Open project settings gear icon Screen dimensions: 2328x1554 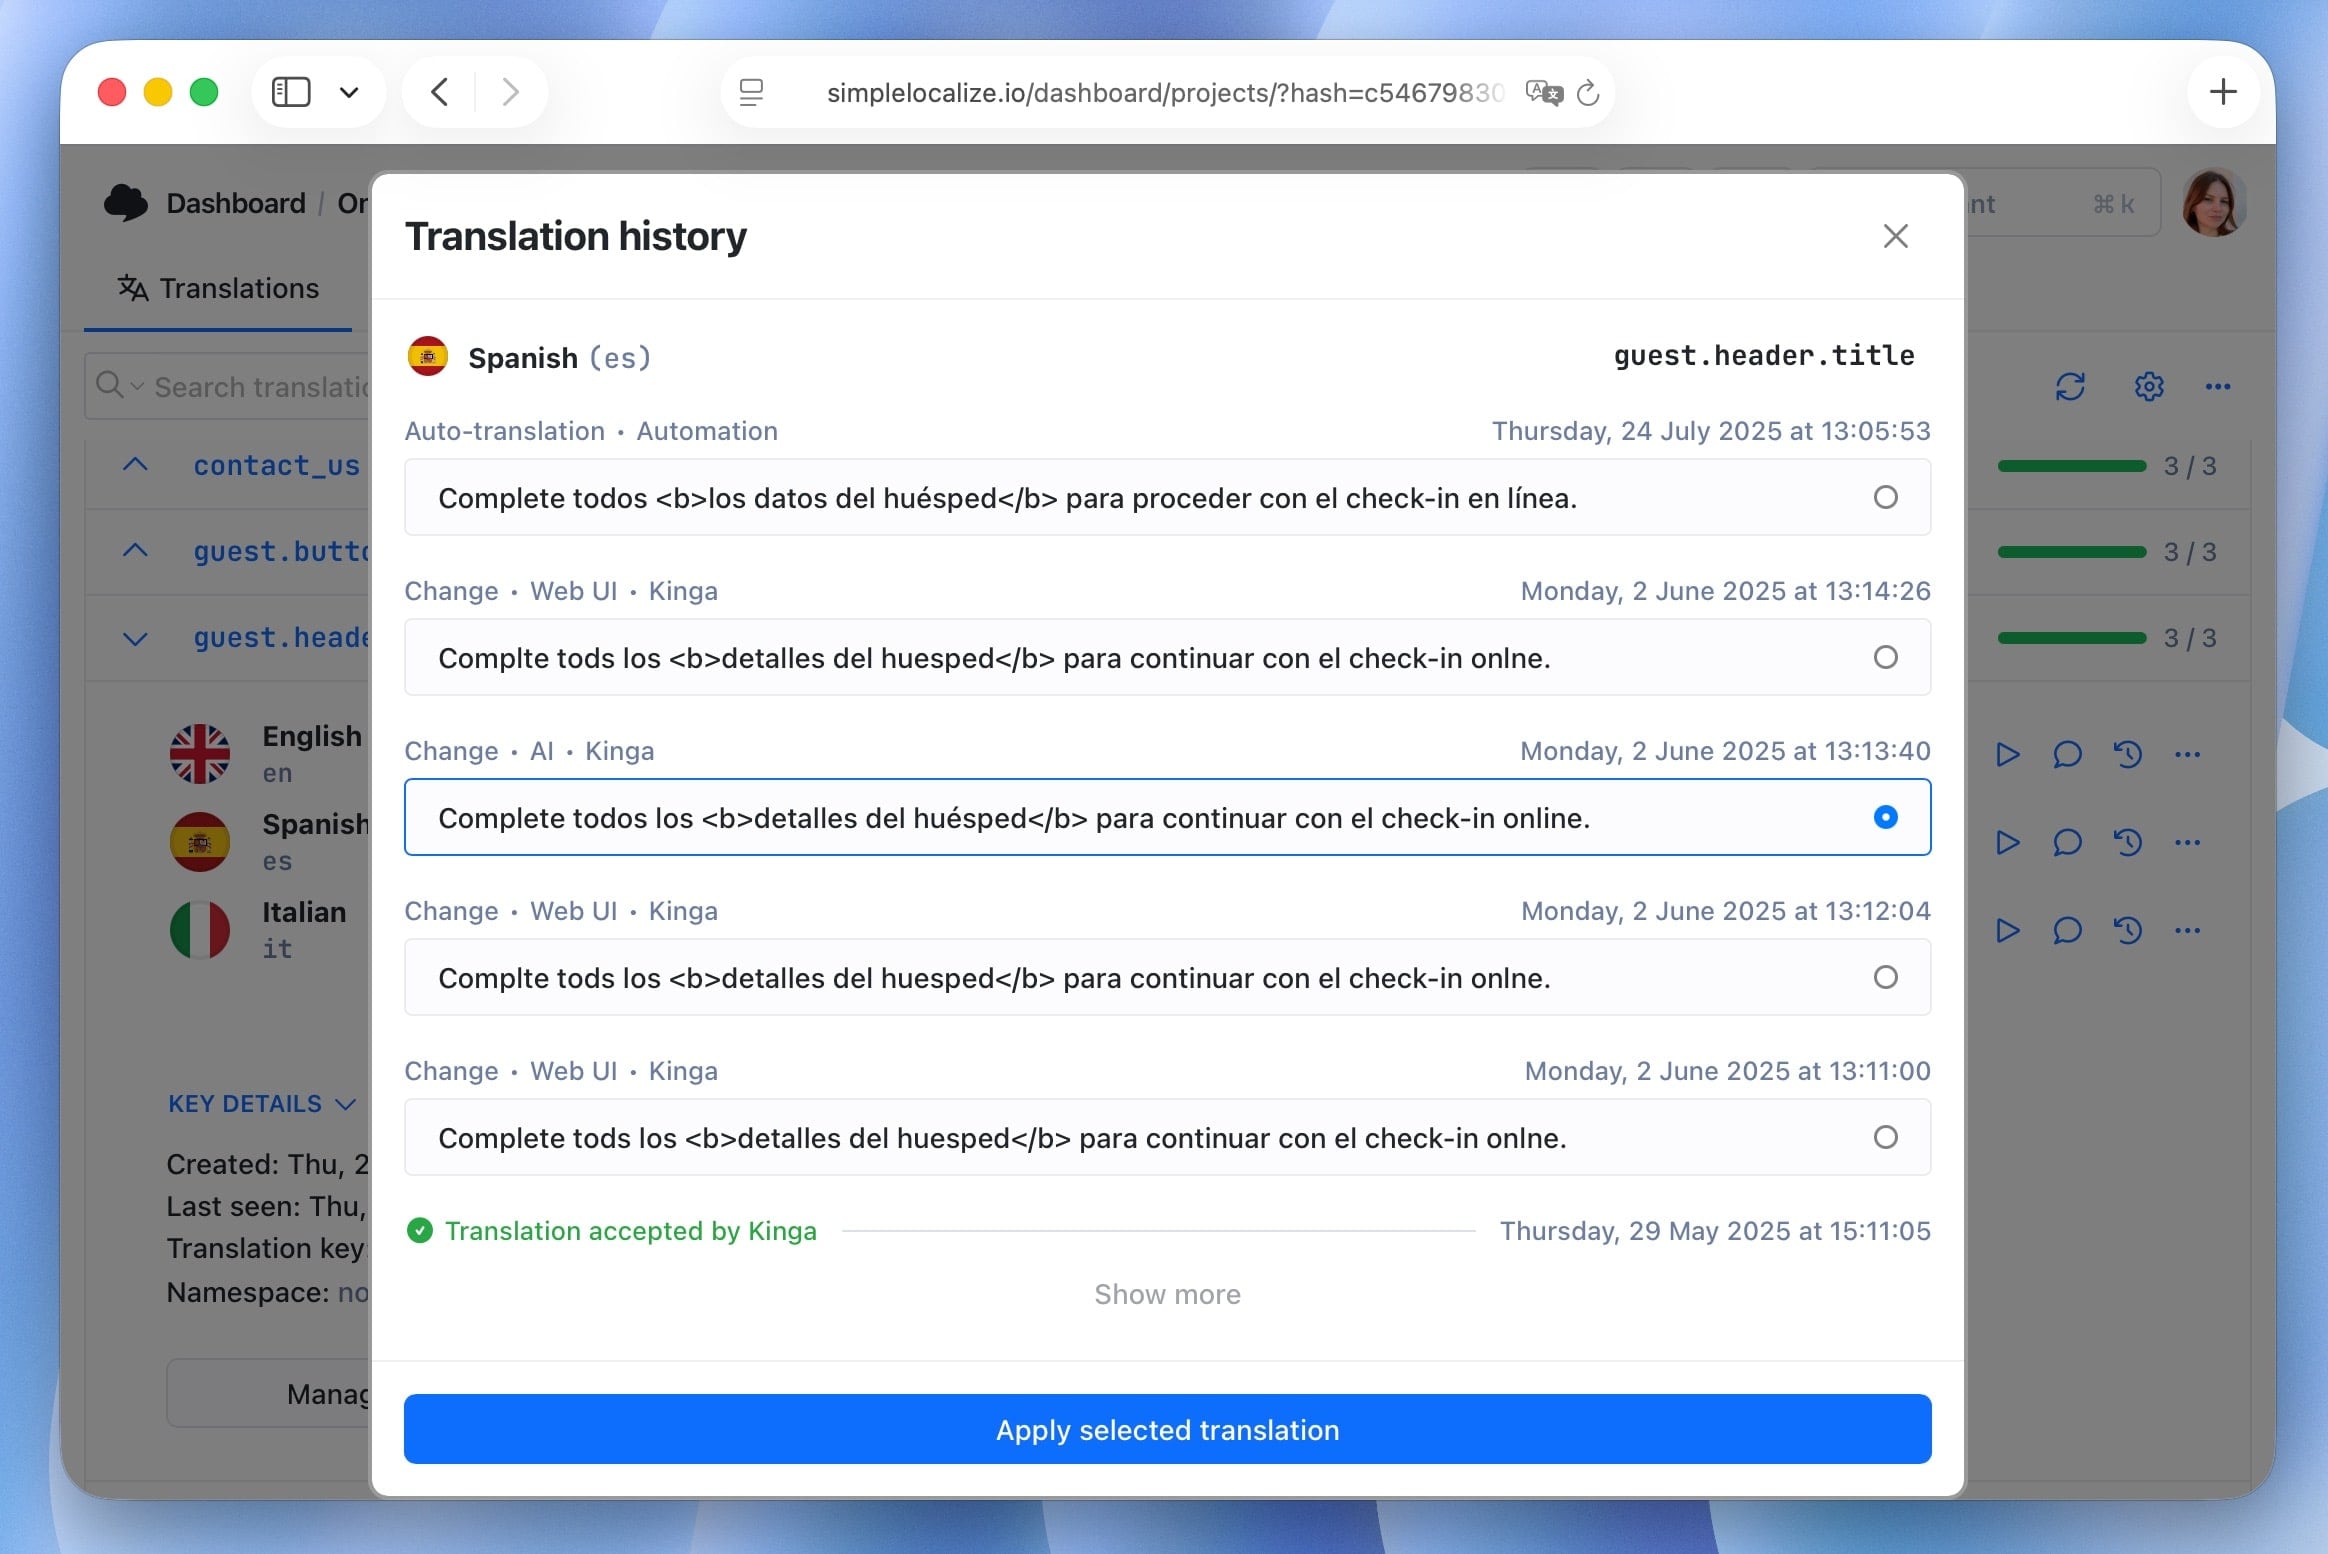pos(2148,387)
